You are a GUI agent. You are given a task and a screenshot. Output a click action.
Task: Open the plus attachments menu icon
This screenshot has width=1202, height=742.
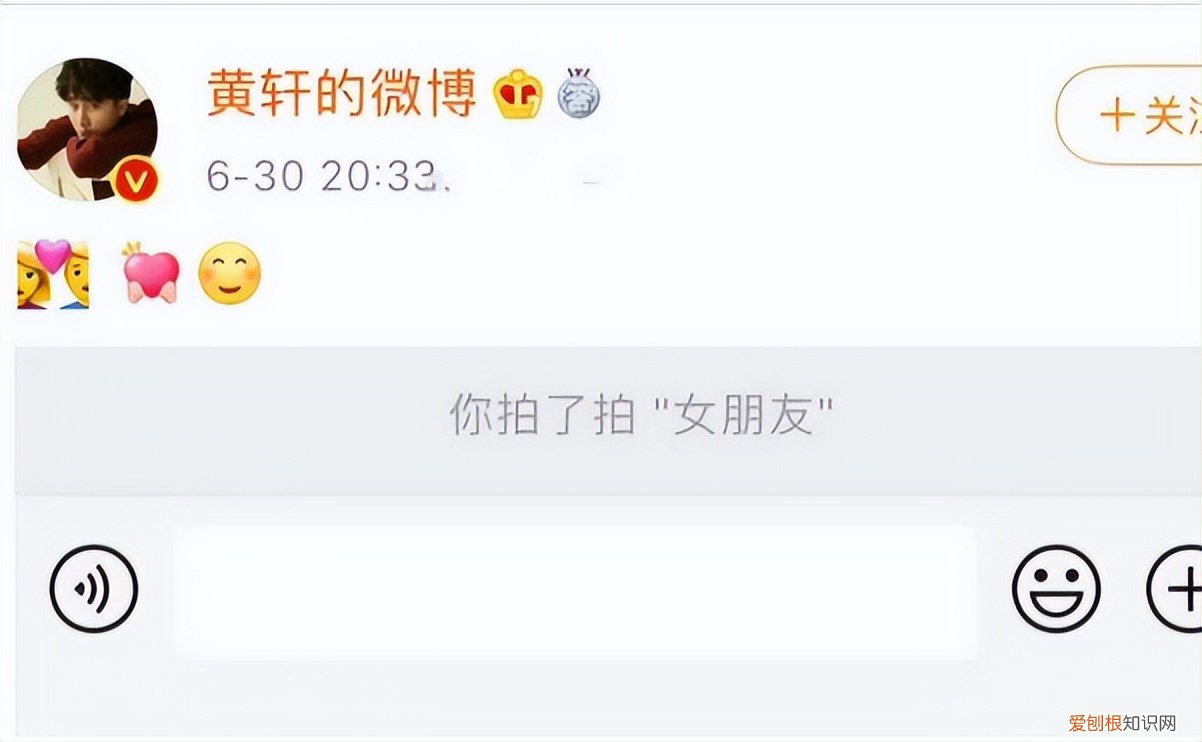(x=1175, y=589)
